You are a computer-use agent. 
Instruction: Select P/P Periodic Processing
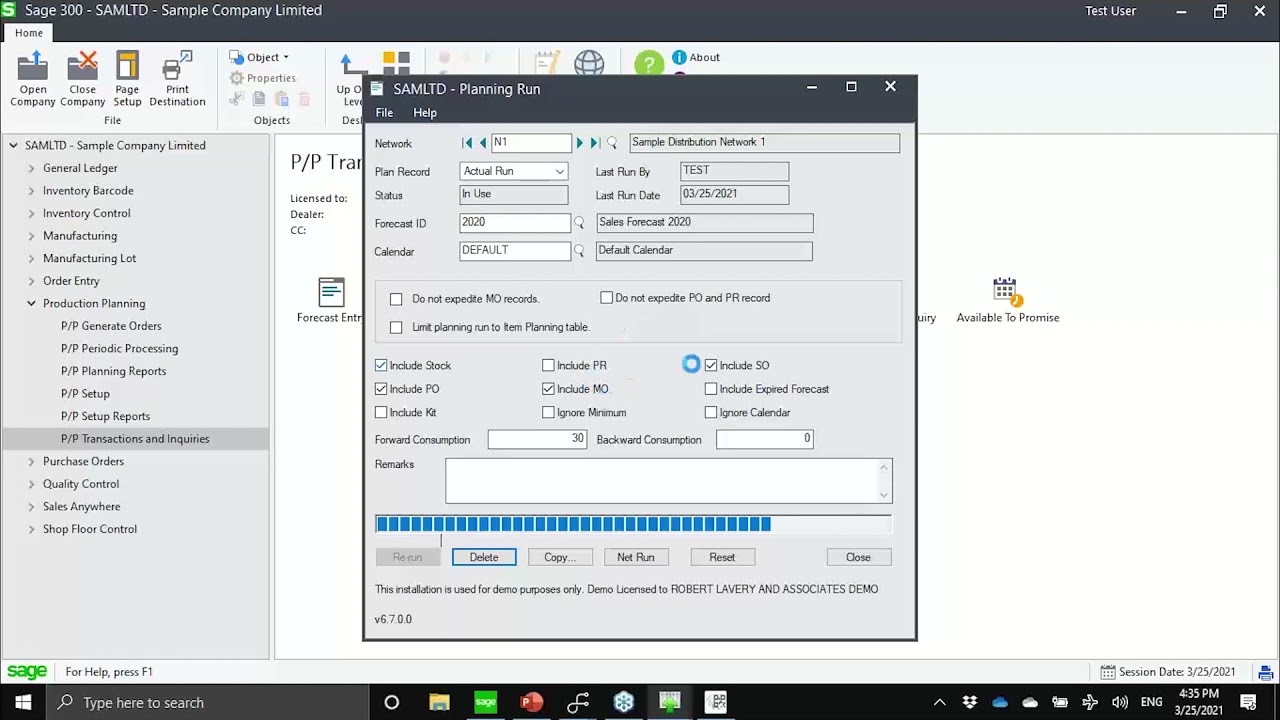(119, 348)
